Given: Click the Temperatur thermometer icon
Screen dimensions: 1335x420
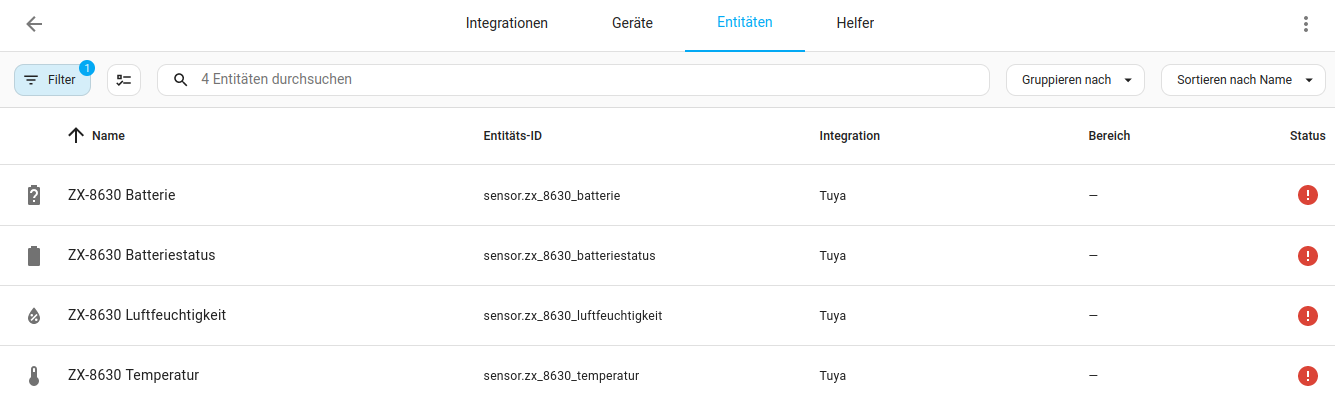Looking at the screenshot, I should [34, 376].
